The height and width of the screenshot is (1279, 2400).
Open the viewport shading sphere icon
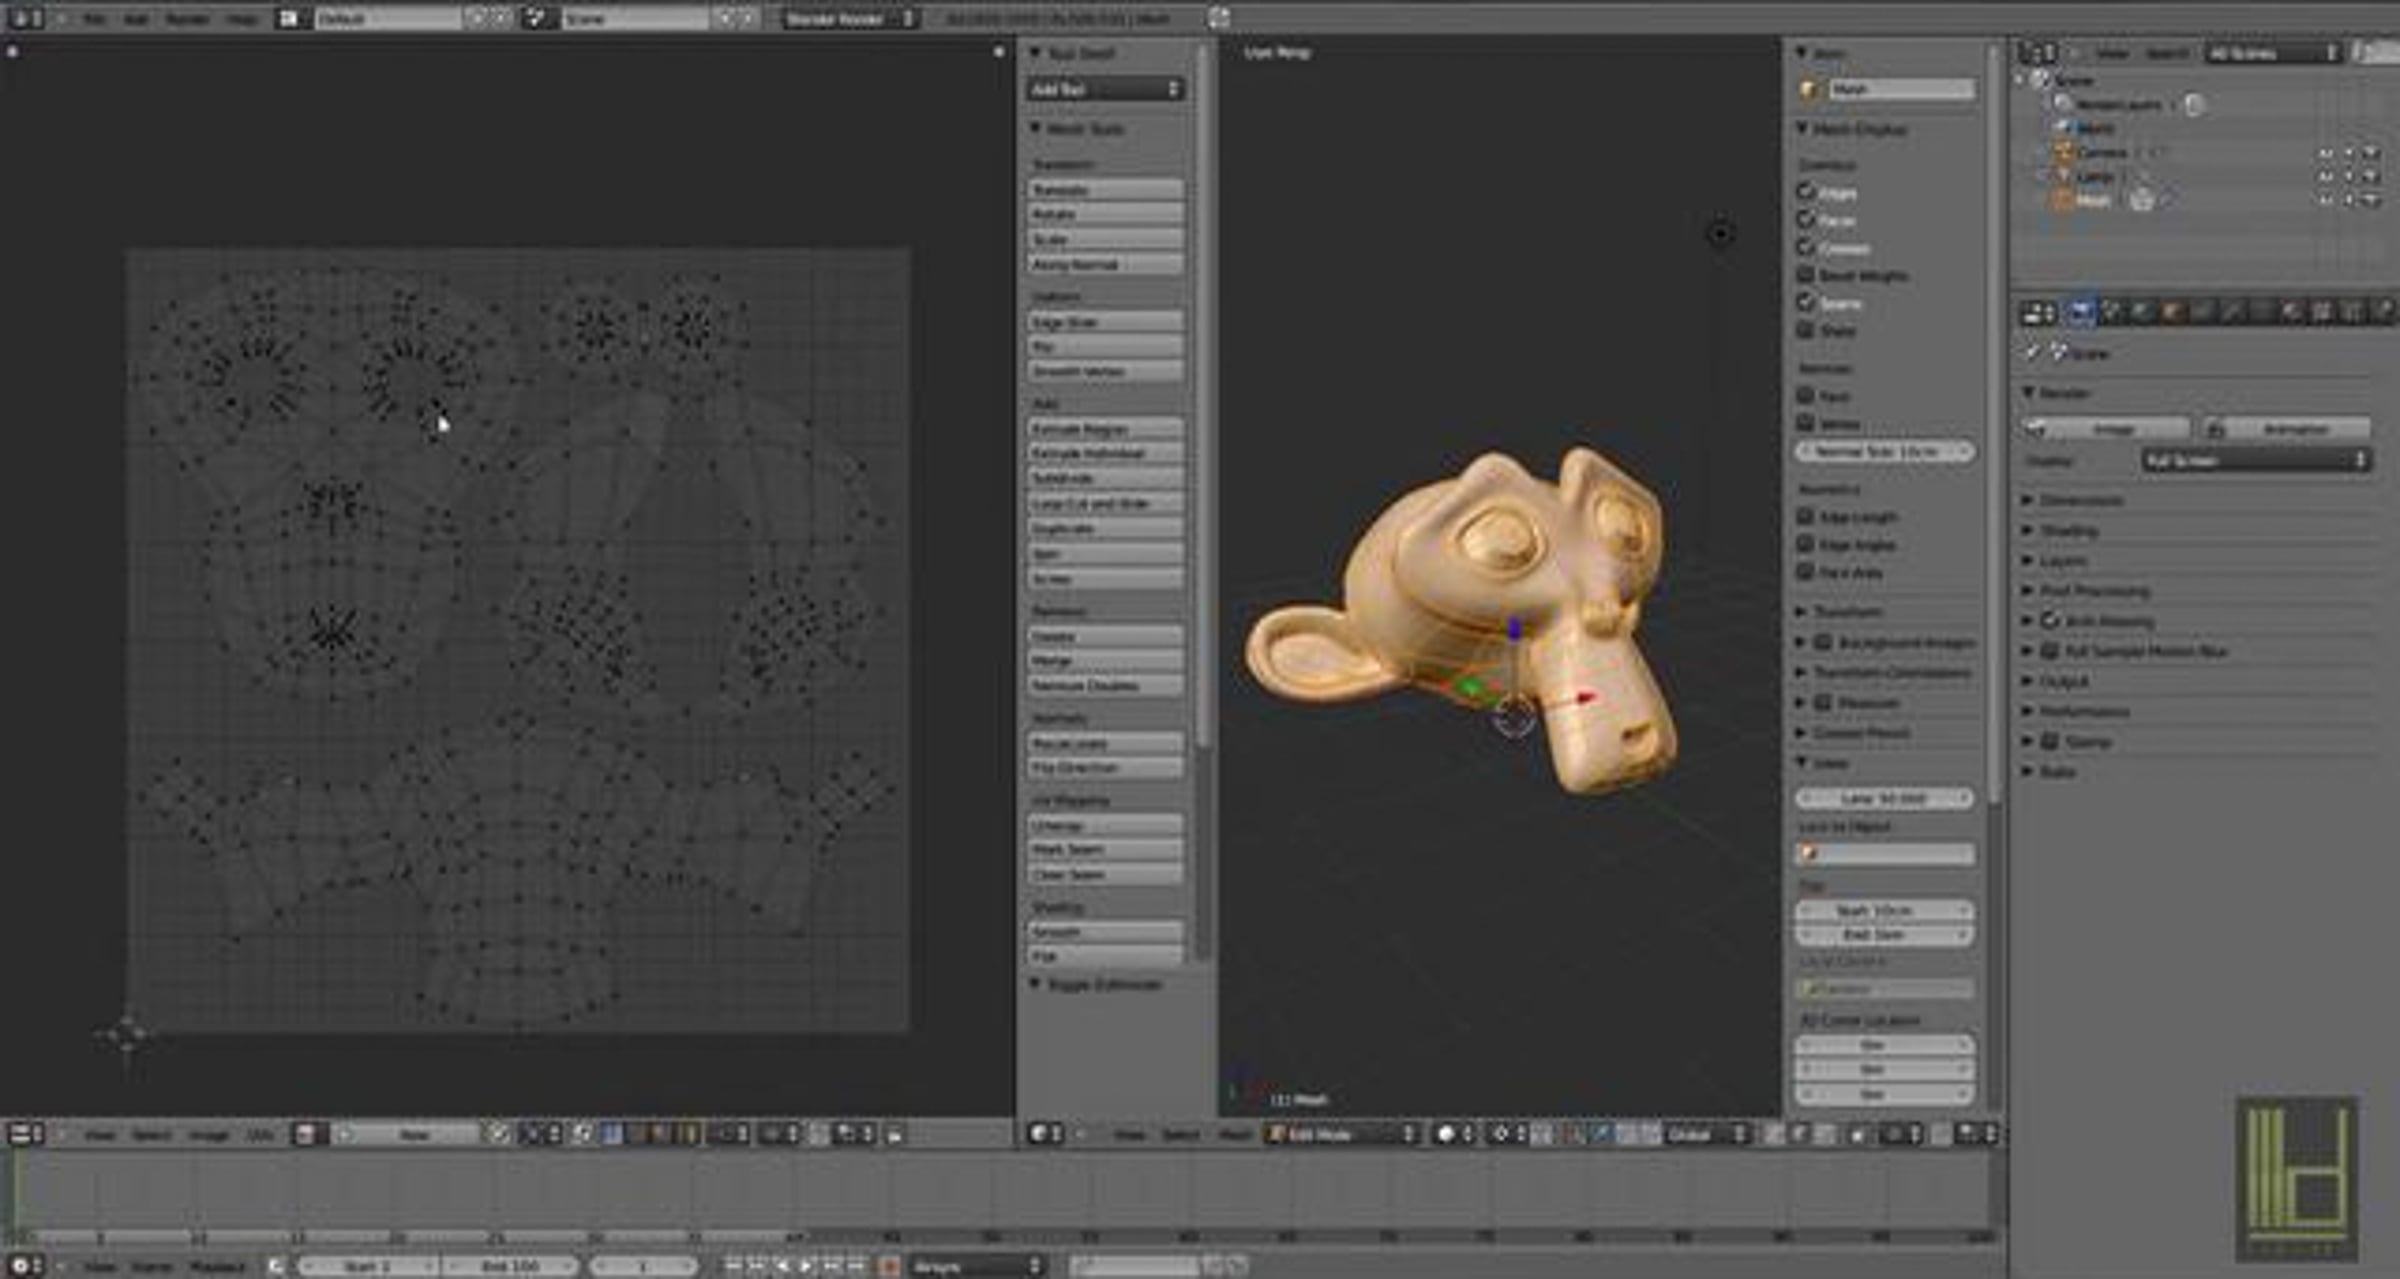1445,1134
